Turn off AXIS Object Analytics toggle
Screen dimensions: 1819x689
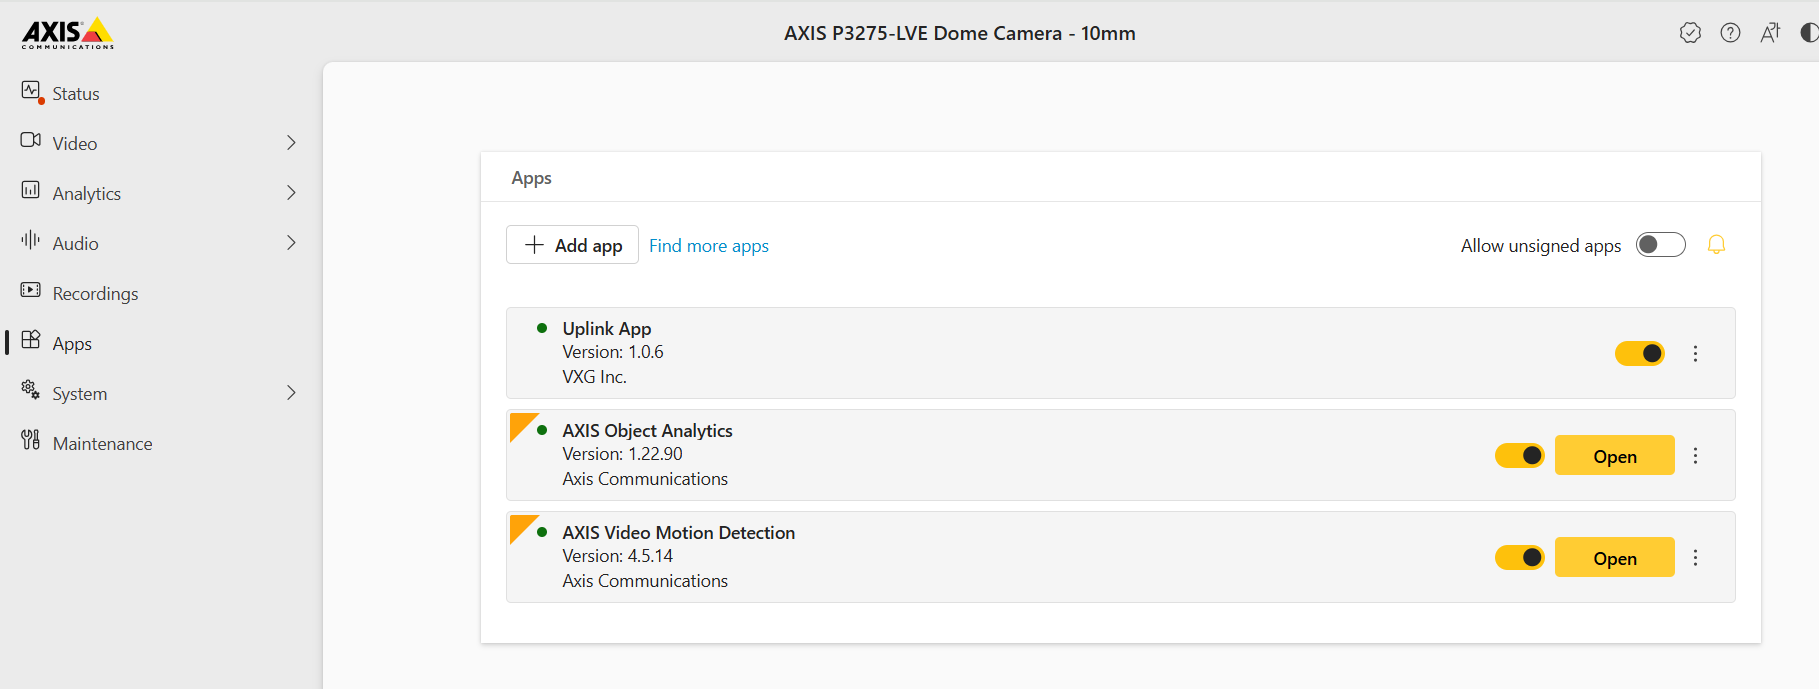(x=1519, y=456)
